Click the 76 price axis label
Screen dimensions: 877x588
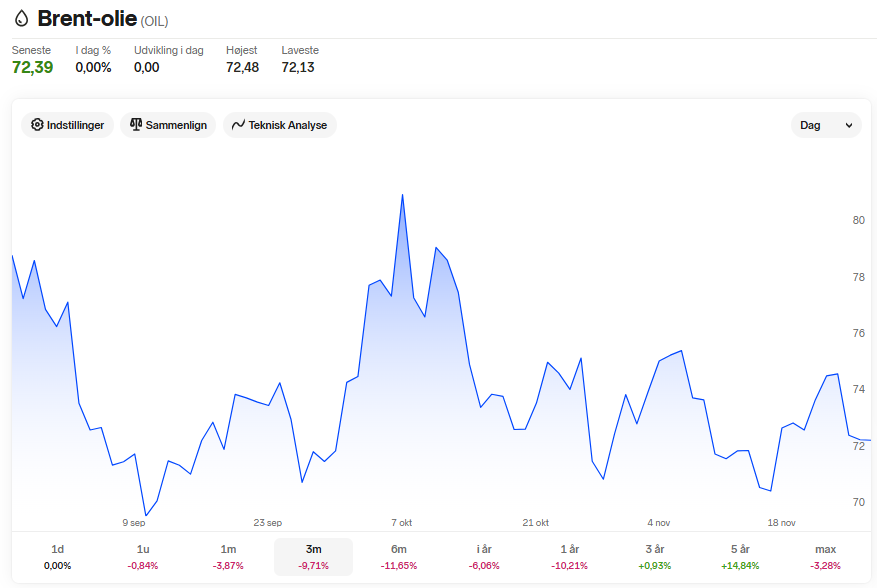tap(859, 333)
